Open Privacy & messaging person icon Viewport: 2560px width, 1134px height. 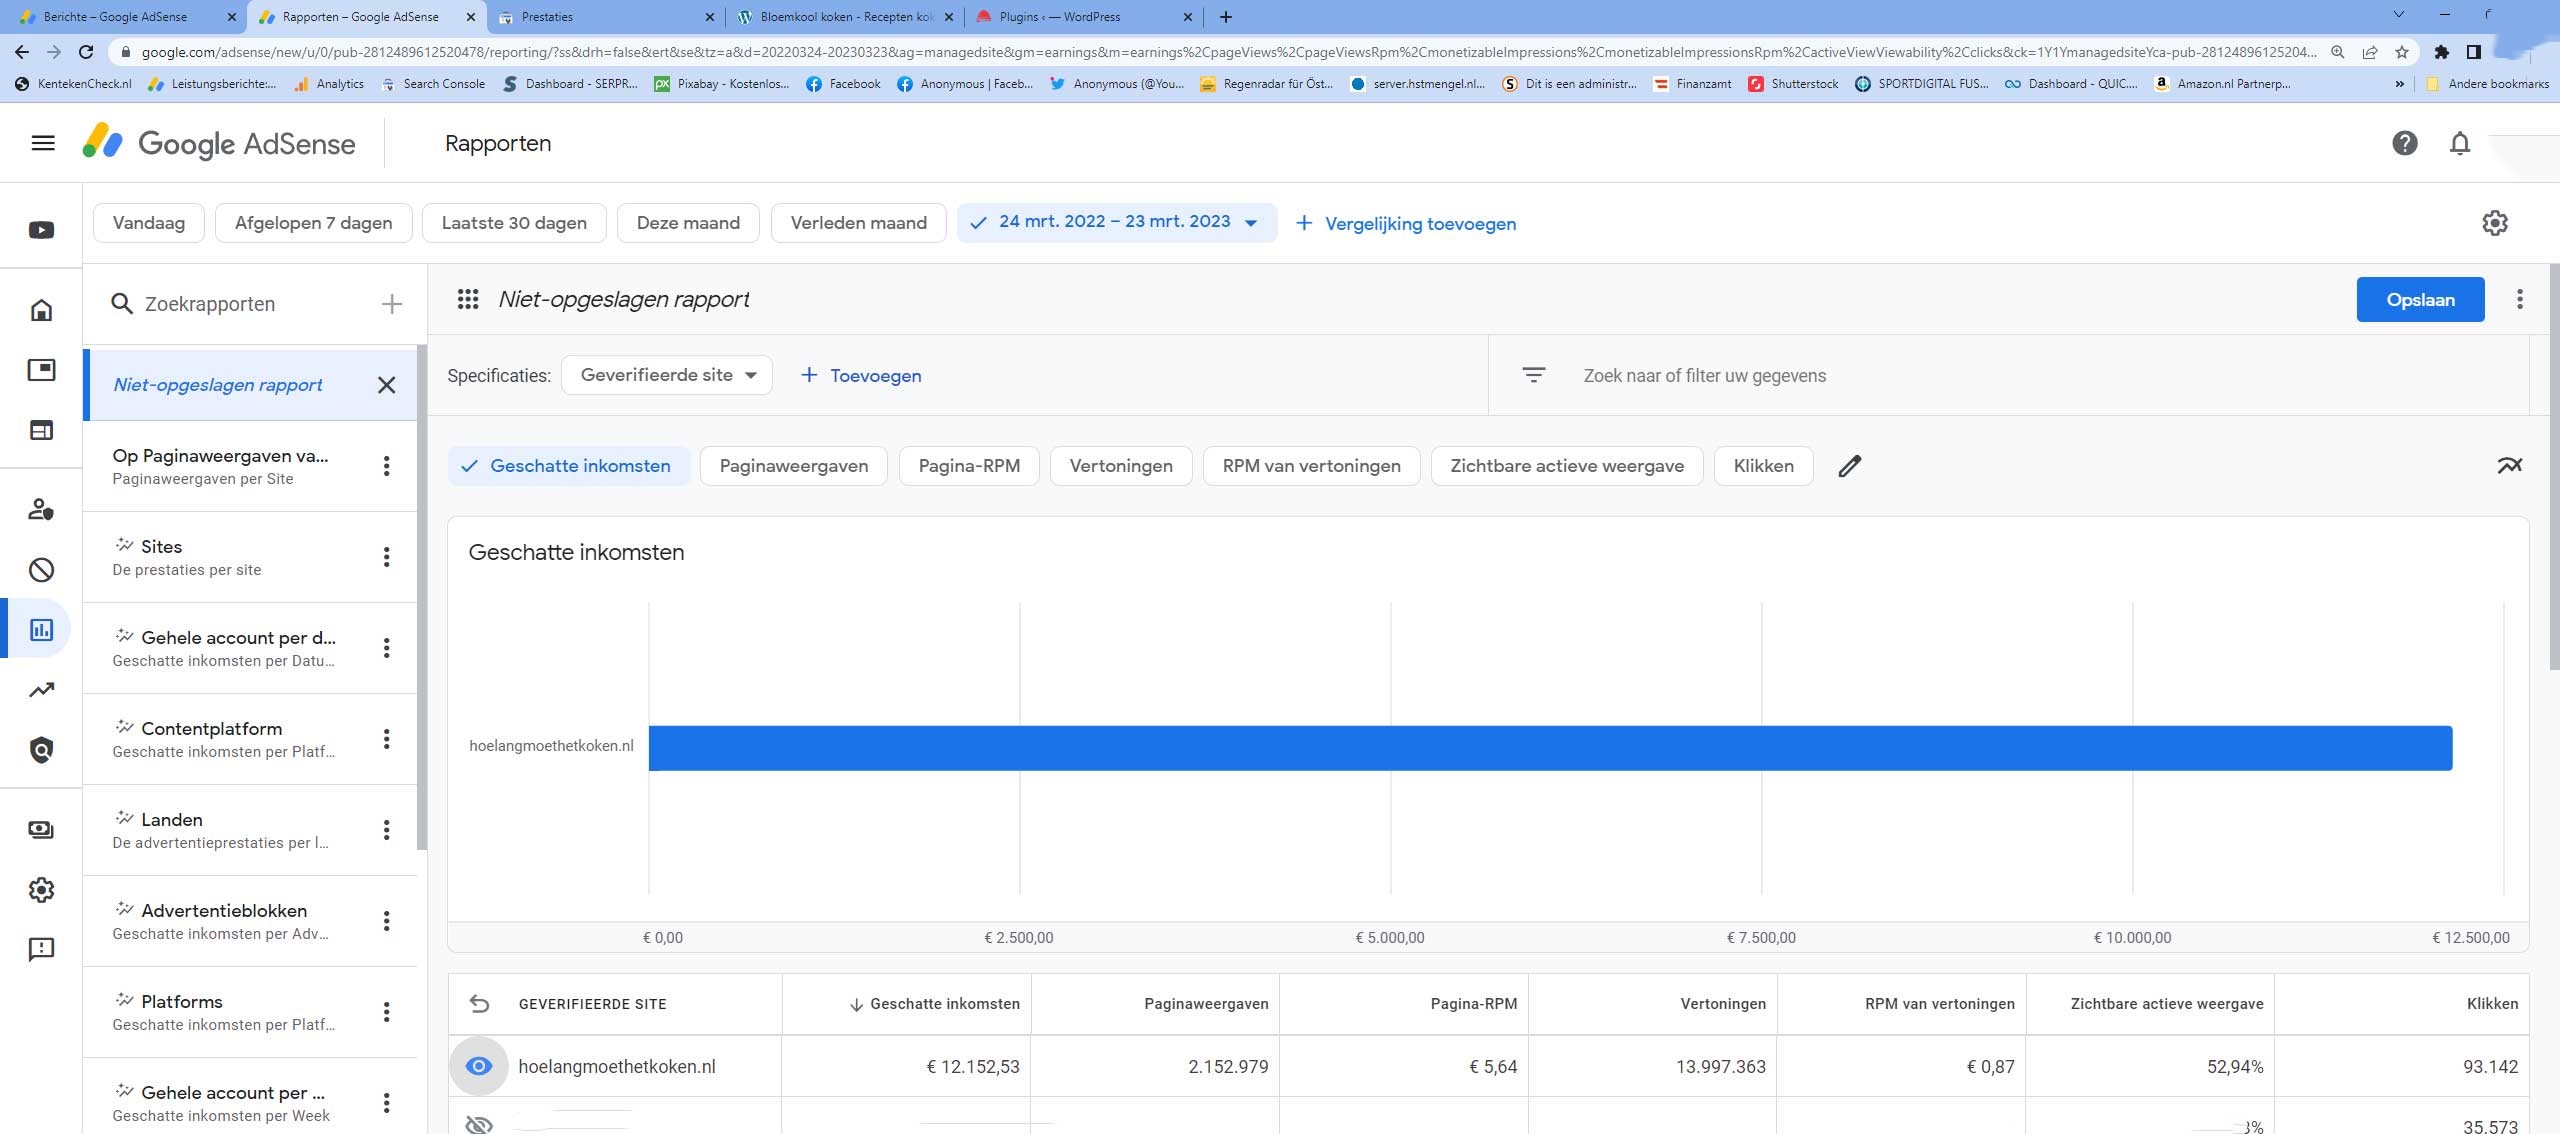pyautogui.click(x=41, y=509)
